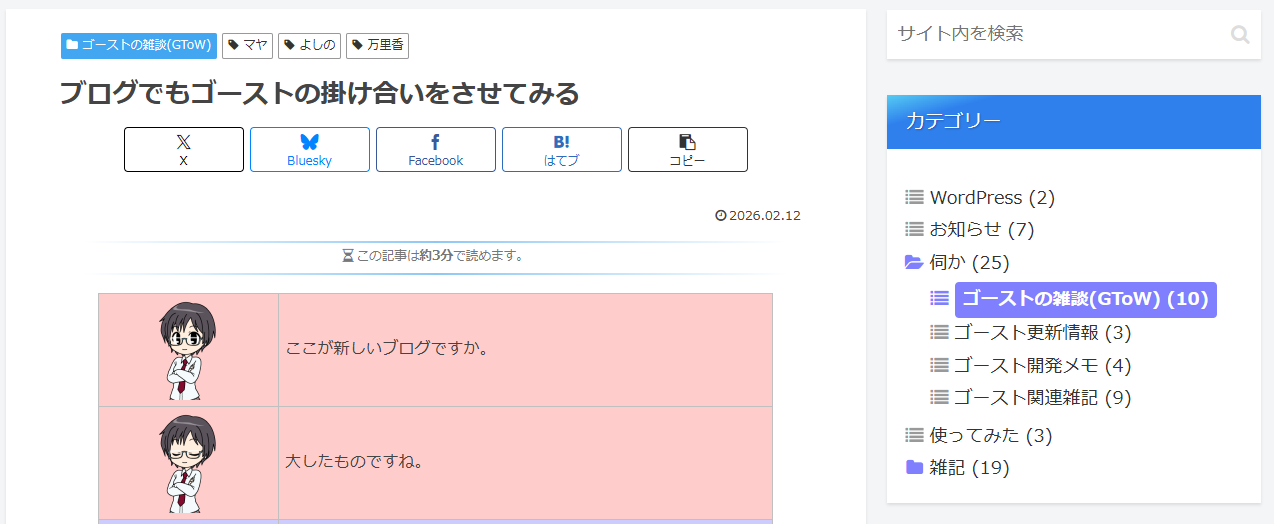The image size is (1274, 524).
Task: Share the post on Bluesky
Action: tap(310, 150)
